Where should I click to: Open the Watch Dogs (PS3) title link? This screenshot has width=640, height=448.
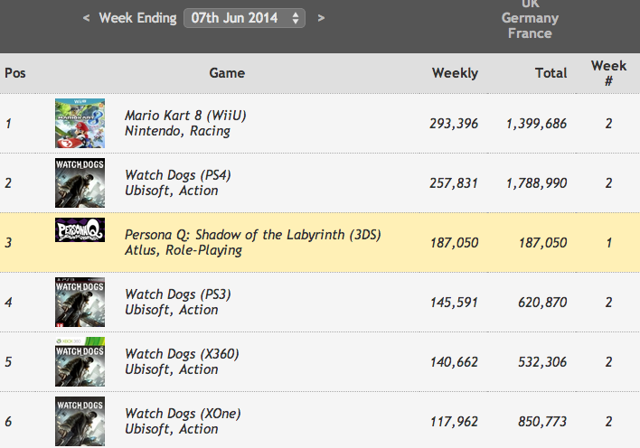coord(178,294)
